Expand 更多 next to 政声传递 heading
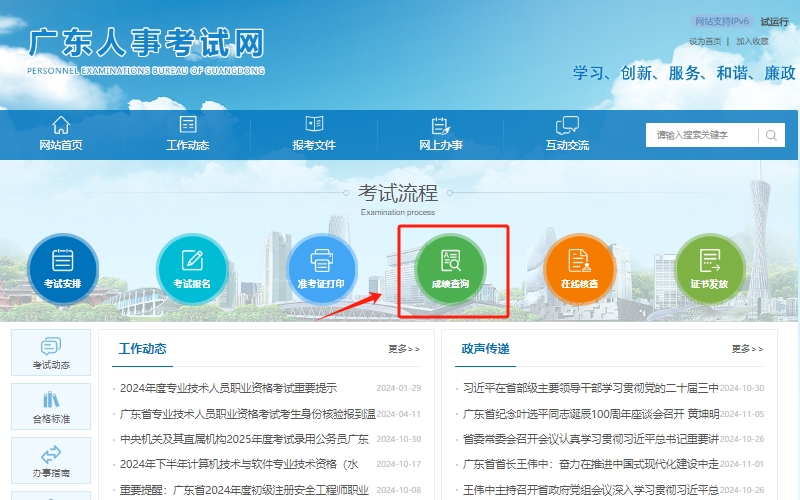This screenshot has height=500, width=800. click(747, 349)
